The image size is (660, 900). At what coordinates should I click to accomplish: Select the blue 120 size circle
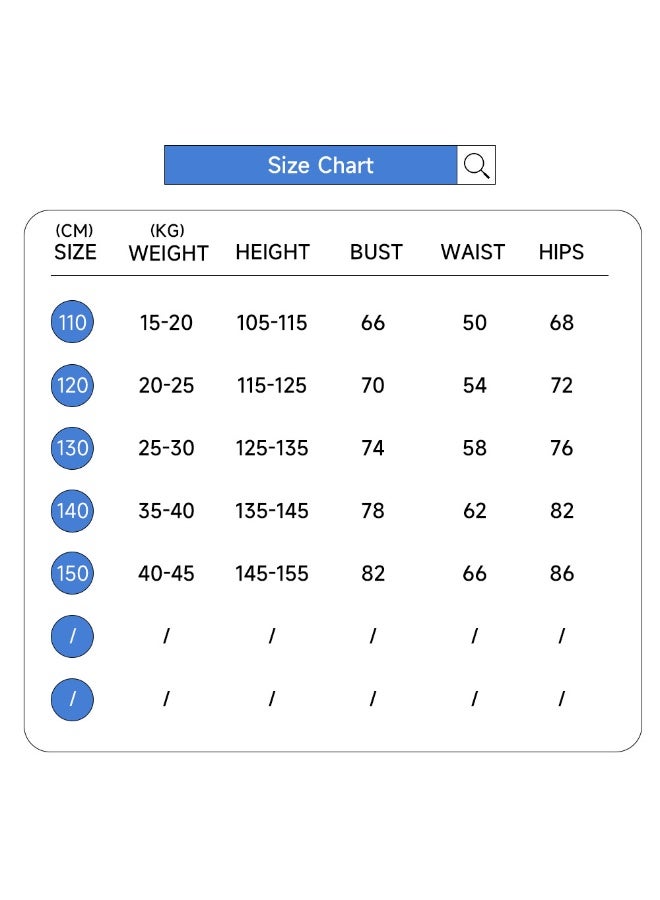pyautogui.click(x=72, y=385)
